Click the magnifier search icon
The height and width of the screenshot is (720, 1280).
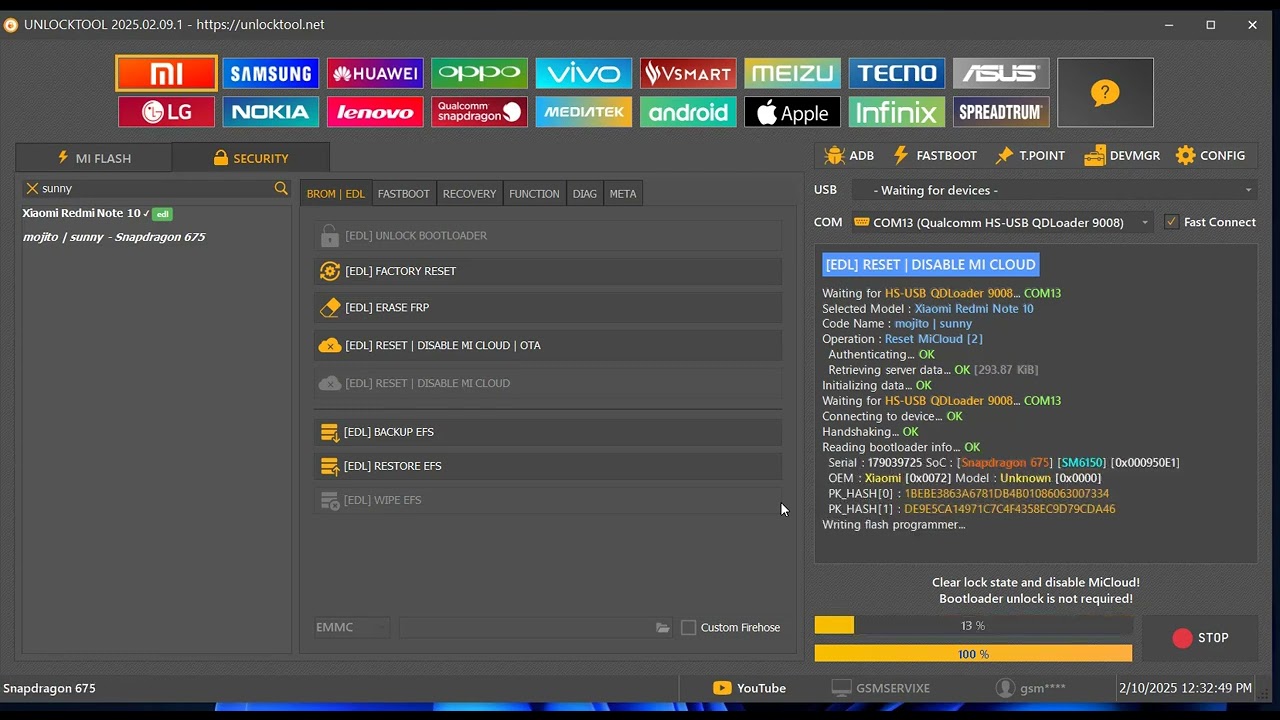point(281,188)
